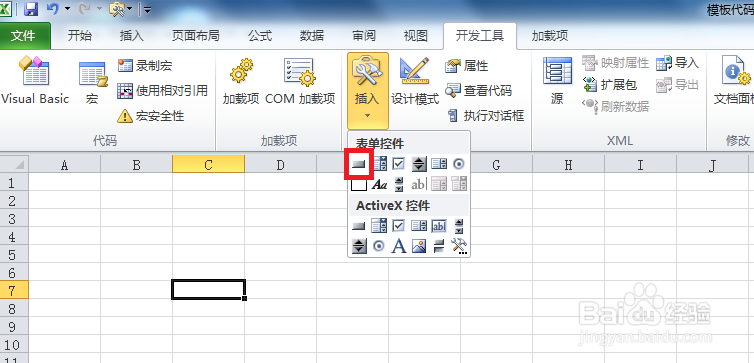Insert an ActiveX Text Box
The height and width of the screenshot is (363, 754).
439,225
